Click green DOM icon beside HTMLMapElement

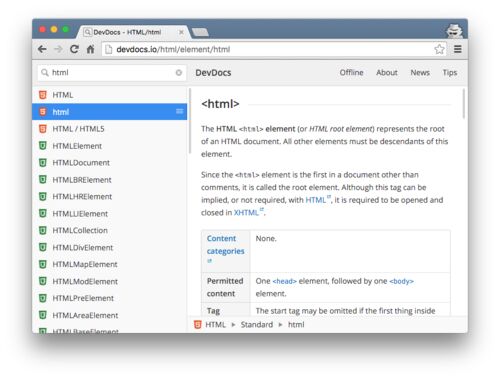click(x=43, y=264)
